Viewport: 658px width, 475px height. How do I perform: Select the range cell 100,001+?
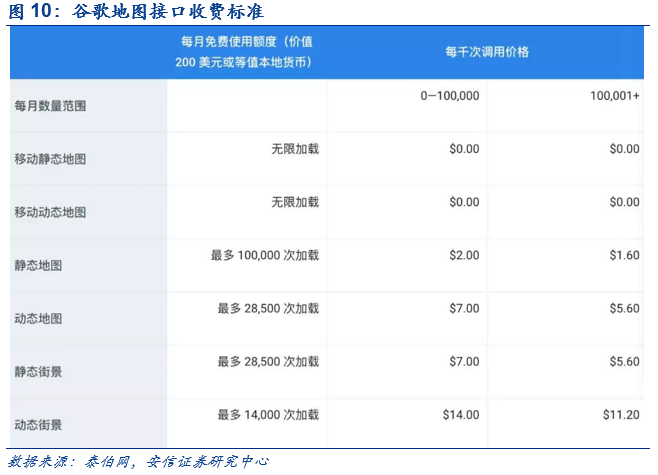[x=615, y=96]
